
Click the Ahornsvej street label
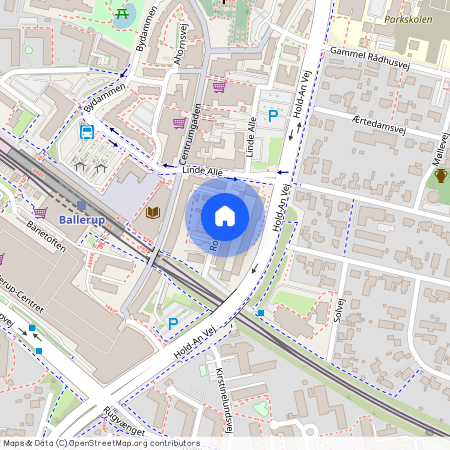pos(180,44)
